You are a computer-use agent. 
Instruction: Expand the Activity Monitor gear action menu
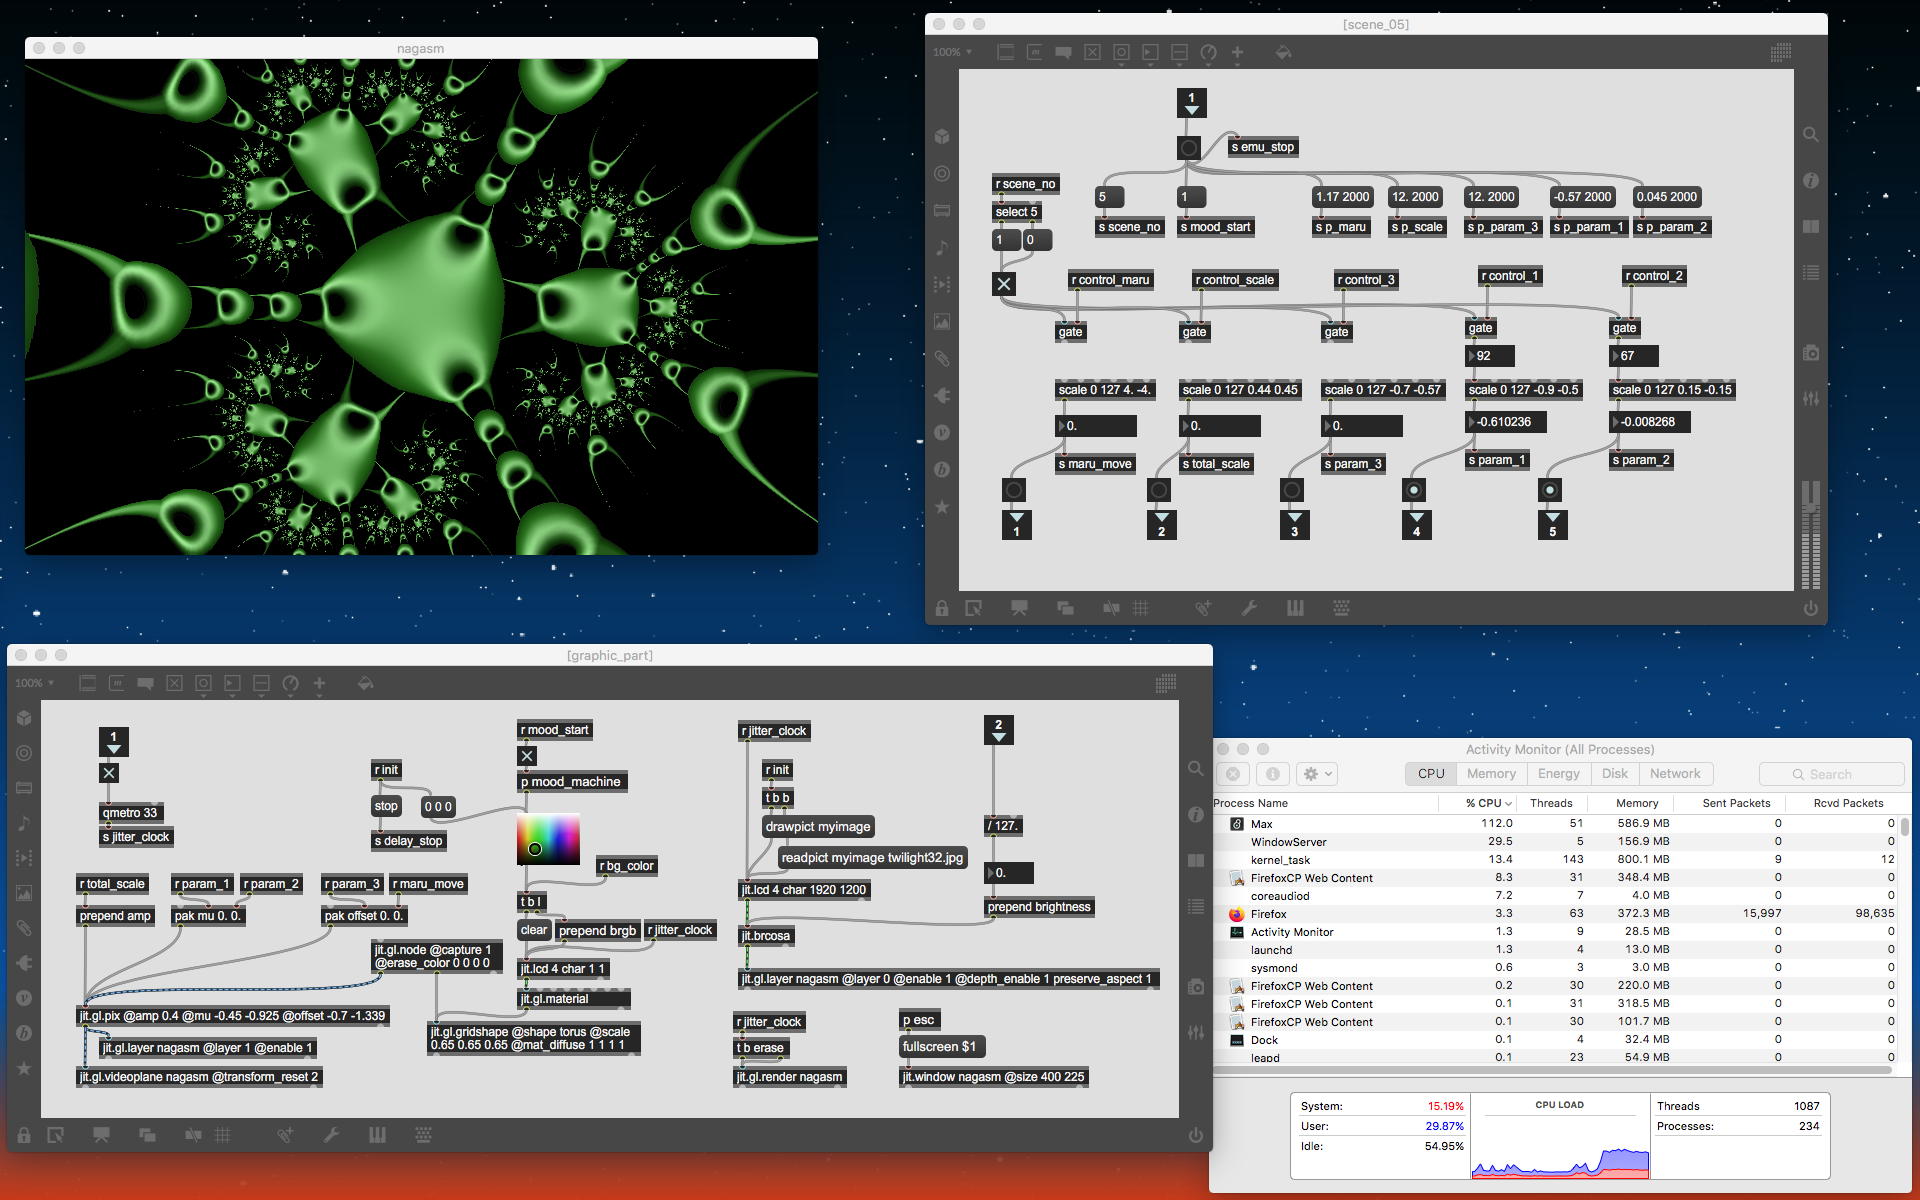1316,774
